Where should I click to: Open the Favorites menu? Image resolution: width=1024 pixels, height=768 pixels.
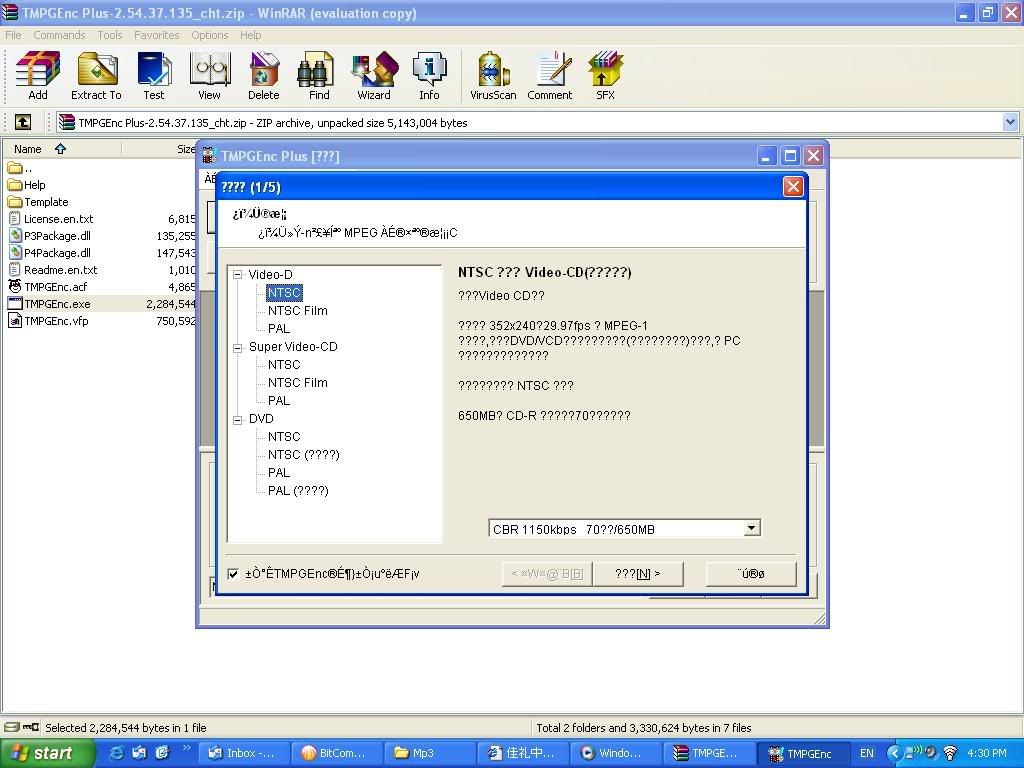pyautogui.click(x=157, y=35)
